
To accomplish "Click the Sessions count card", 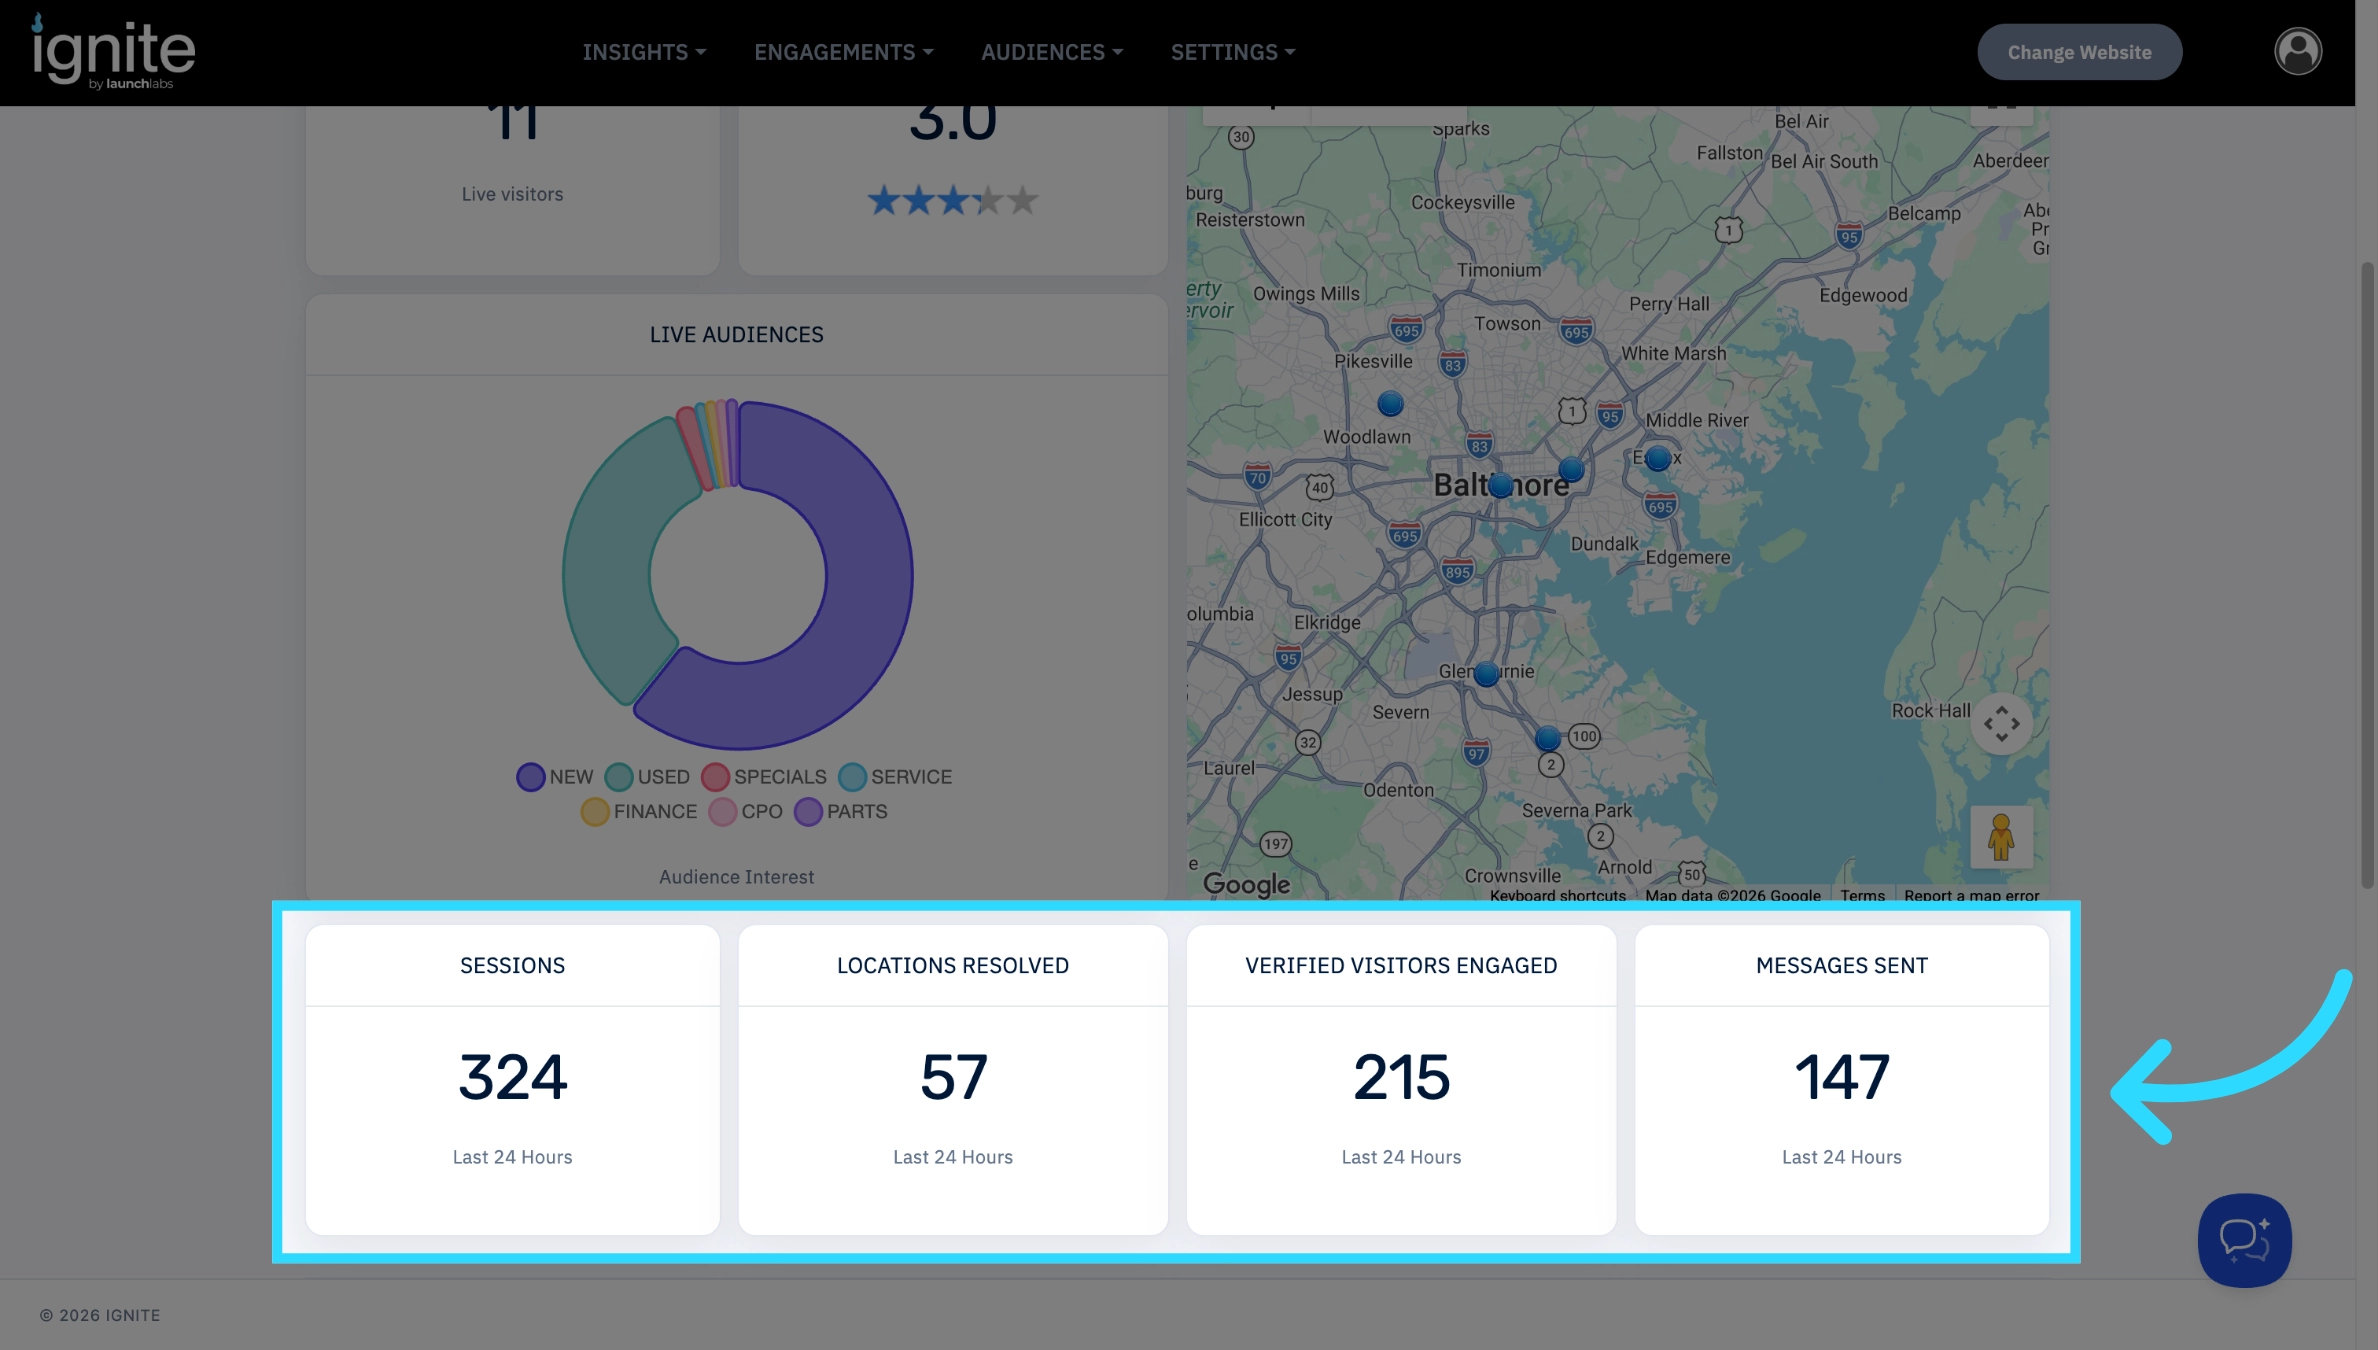I will (512, 1079).
